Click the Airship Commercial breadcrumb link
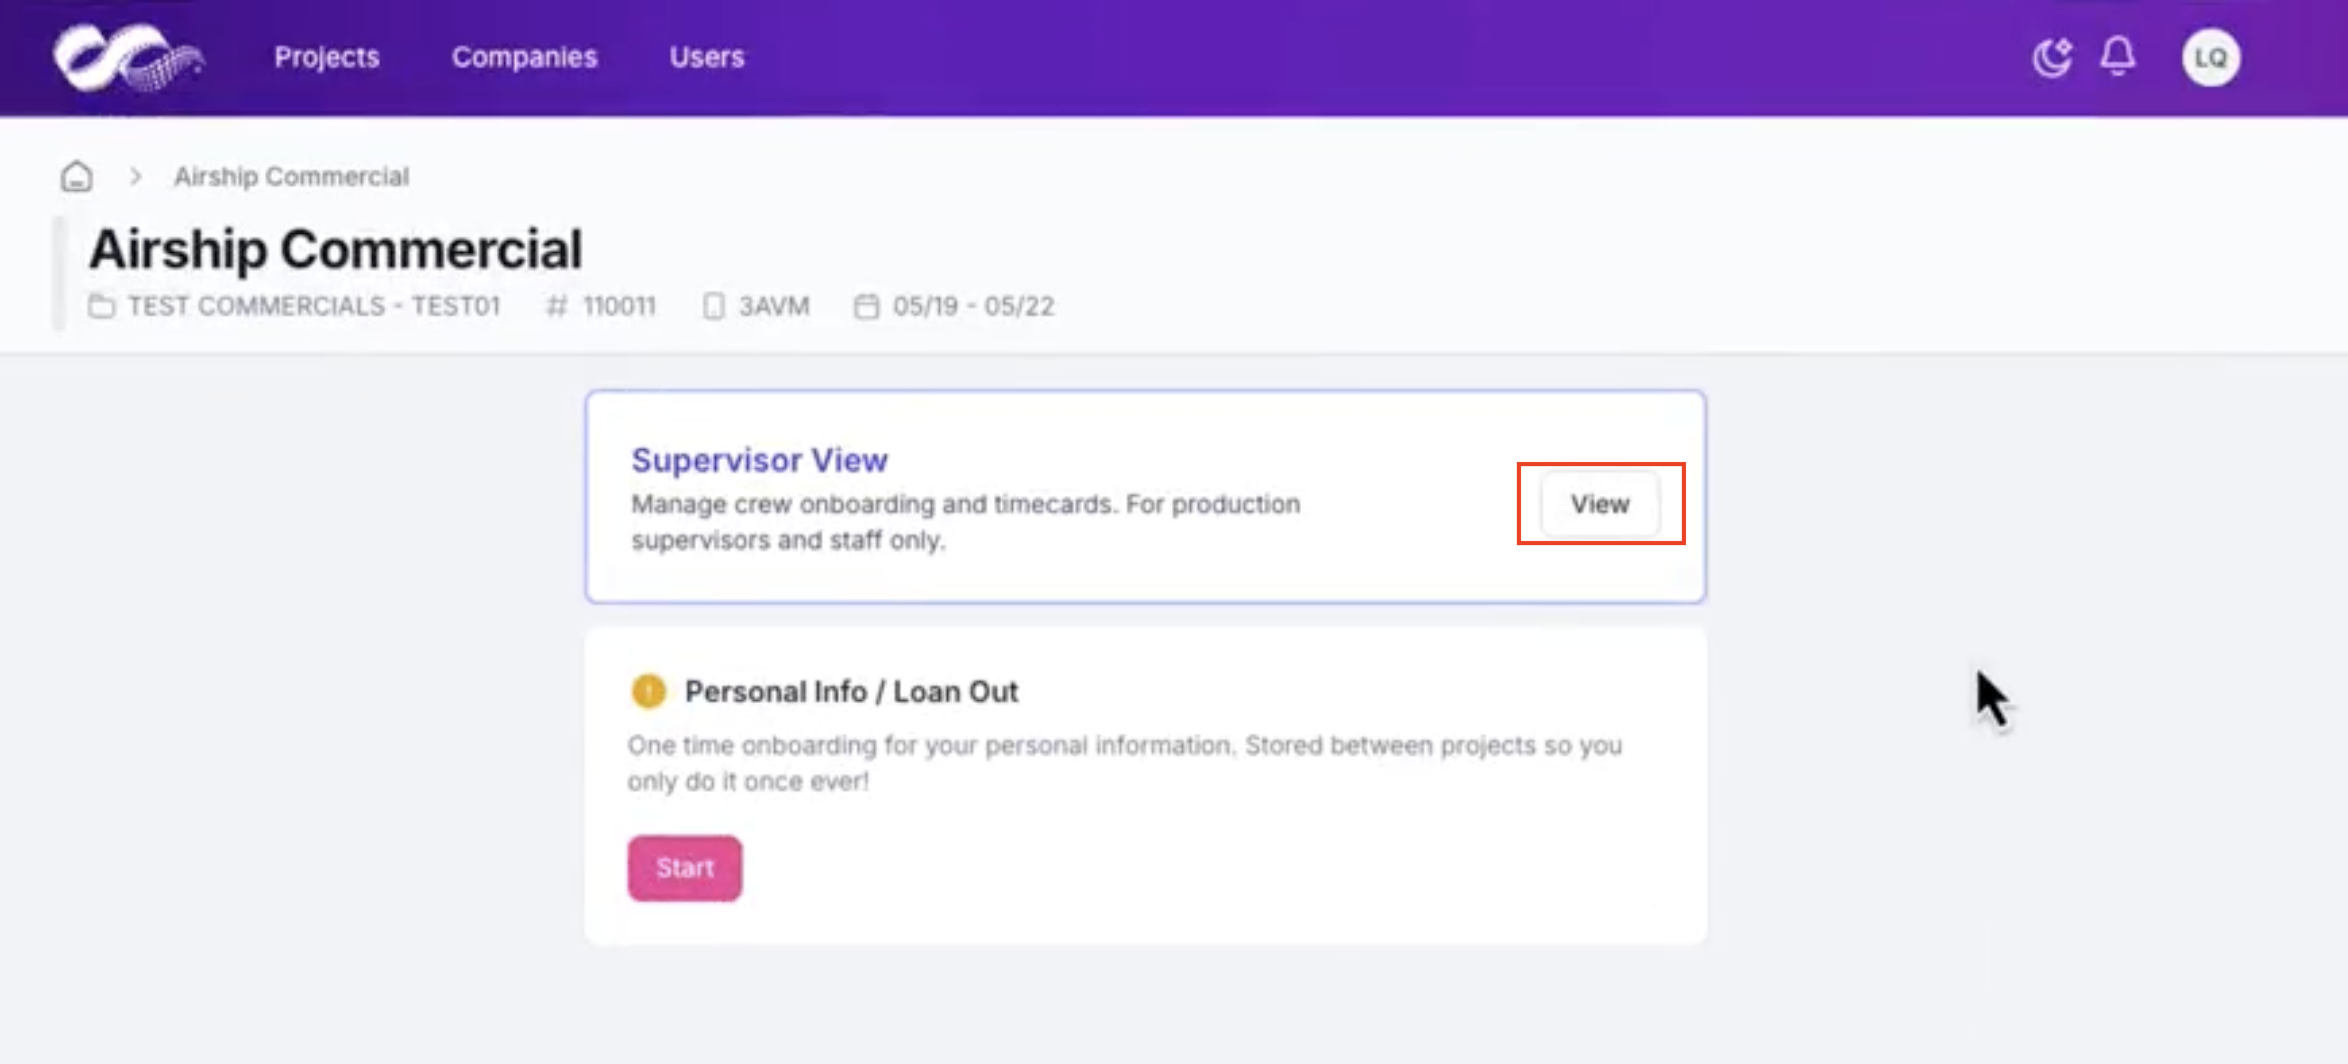 (291, 177)
